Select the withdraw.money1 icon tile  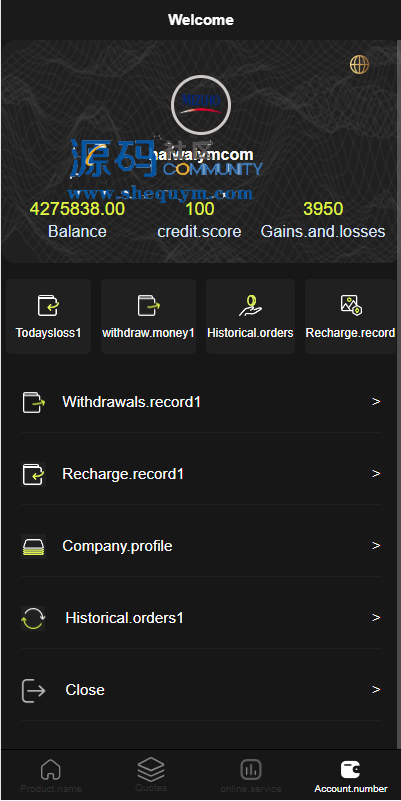pos(149,316)
